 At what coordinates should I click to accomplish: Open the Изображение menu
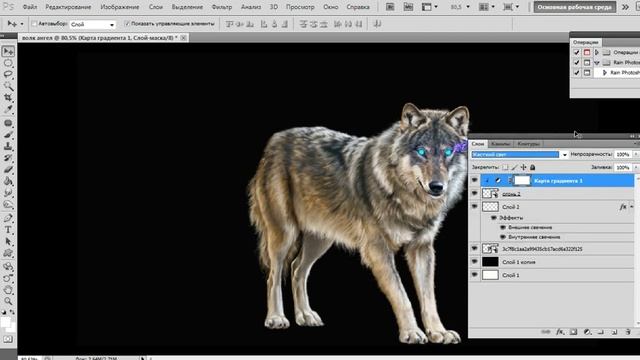coord(120,7)
